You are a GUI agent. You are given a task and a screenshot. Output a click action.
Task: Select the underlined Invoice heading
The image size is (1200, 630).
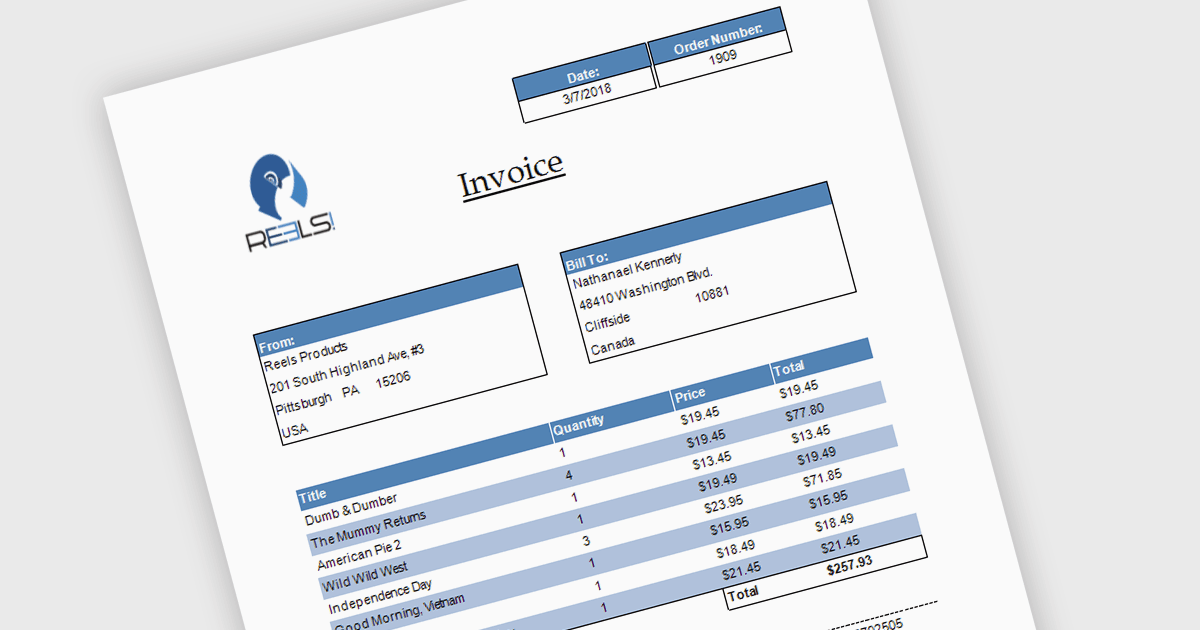(x=511, y=174)
